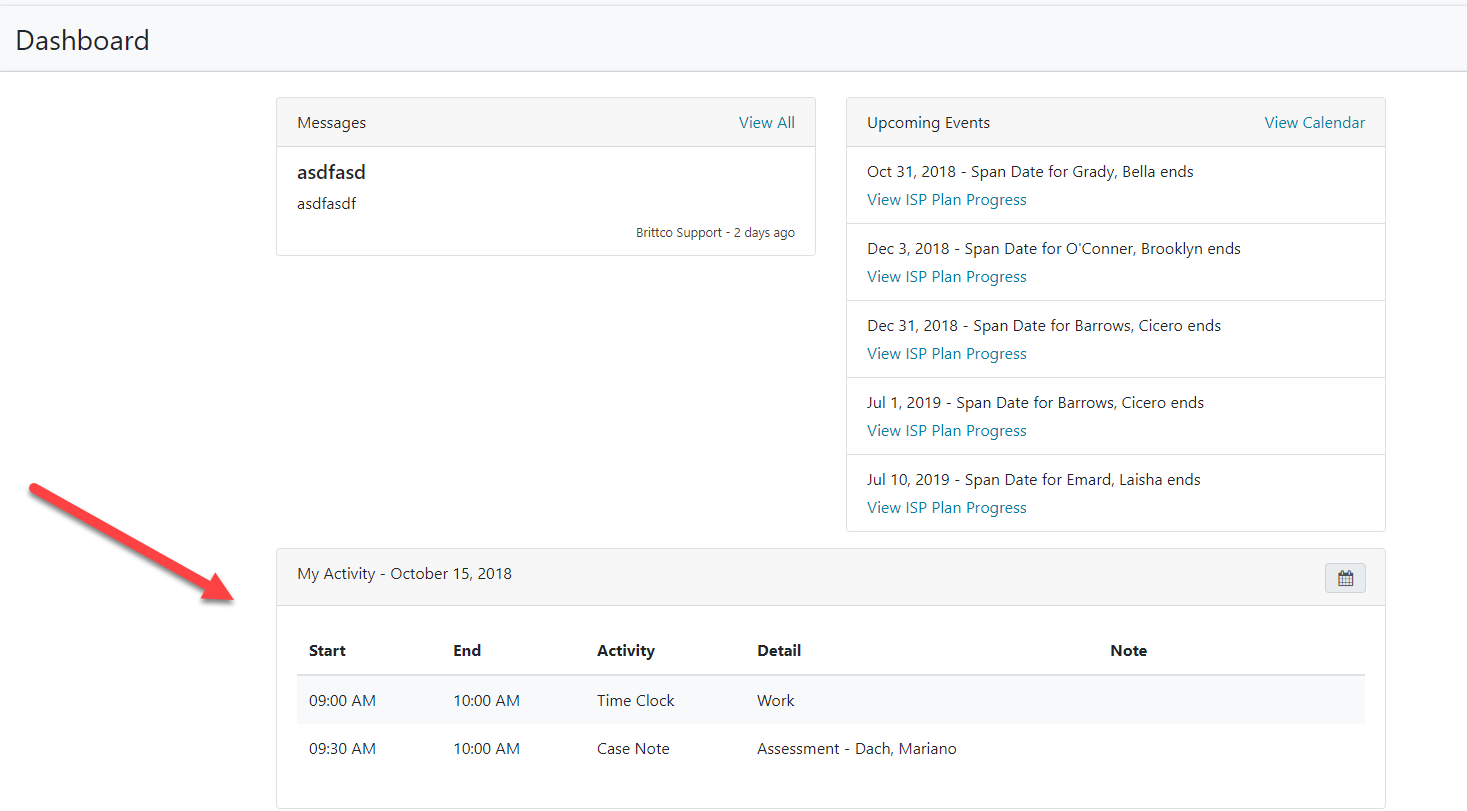Image resolution: width=1467 pixels, height=811 pixels.
Task: View ISP Plan Progress for O'Conner, Brooklyn
Action: [946, 277]
